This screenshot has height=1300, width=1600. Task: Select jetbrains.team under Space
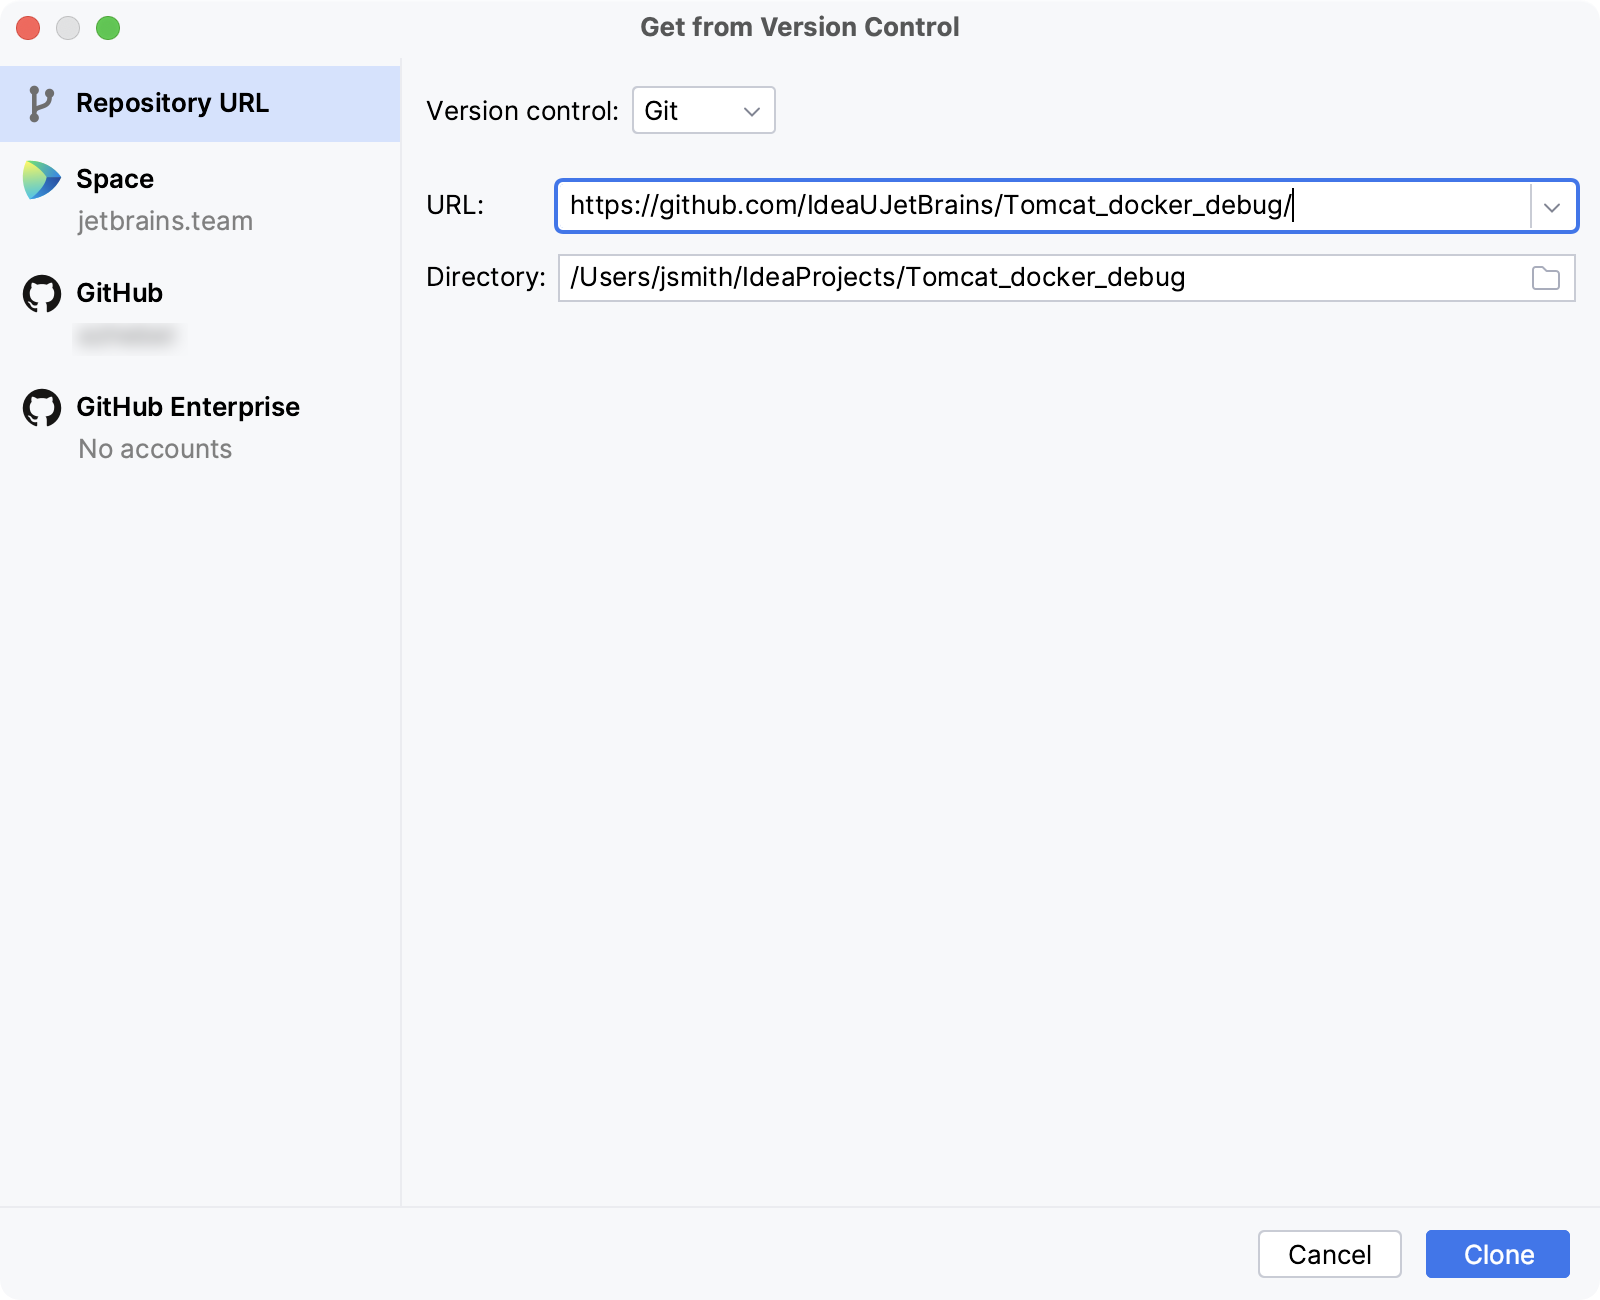[165, 221]
